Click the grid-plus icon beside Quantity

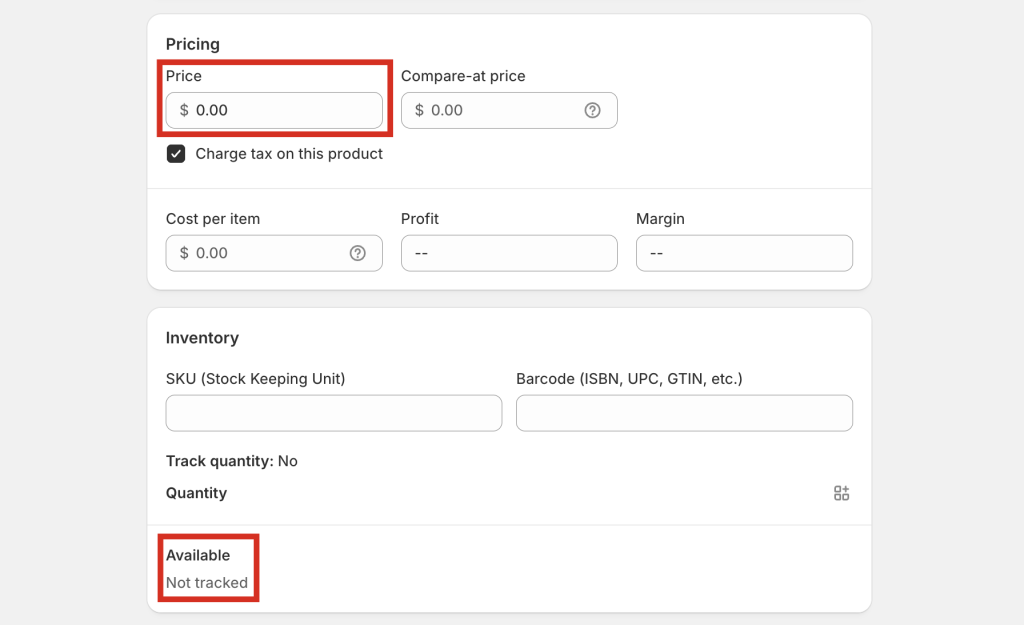tap(841, 493)
